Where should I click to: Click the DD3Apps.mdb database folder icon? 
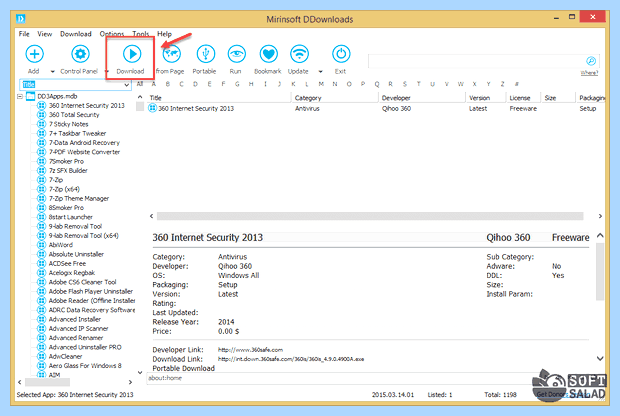(x=30, y=96)
